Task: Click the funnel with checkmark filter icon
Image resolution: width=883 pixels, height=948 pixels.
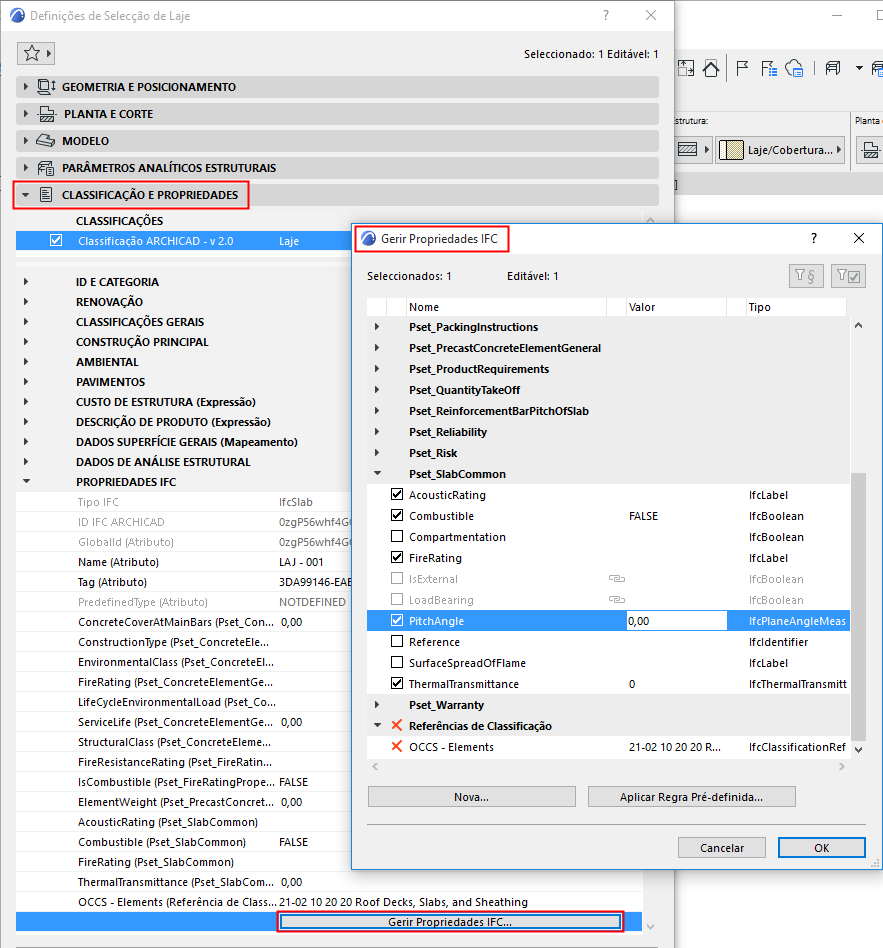Action: [x=846, y=275]
